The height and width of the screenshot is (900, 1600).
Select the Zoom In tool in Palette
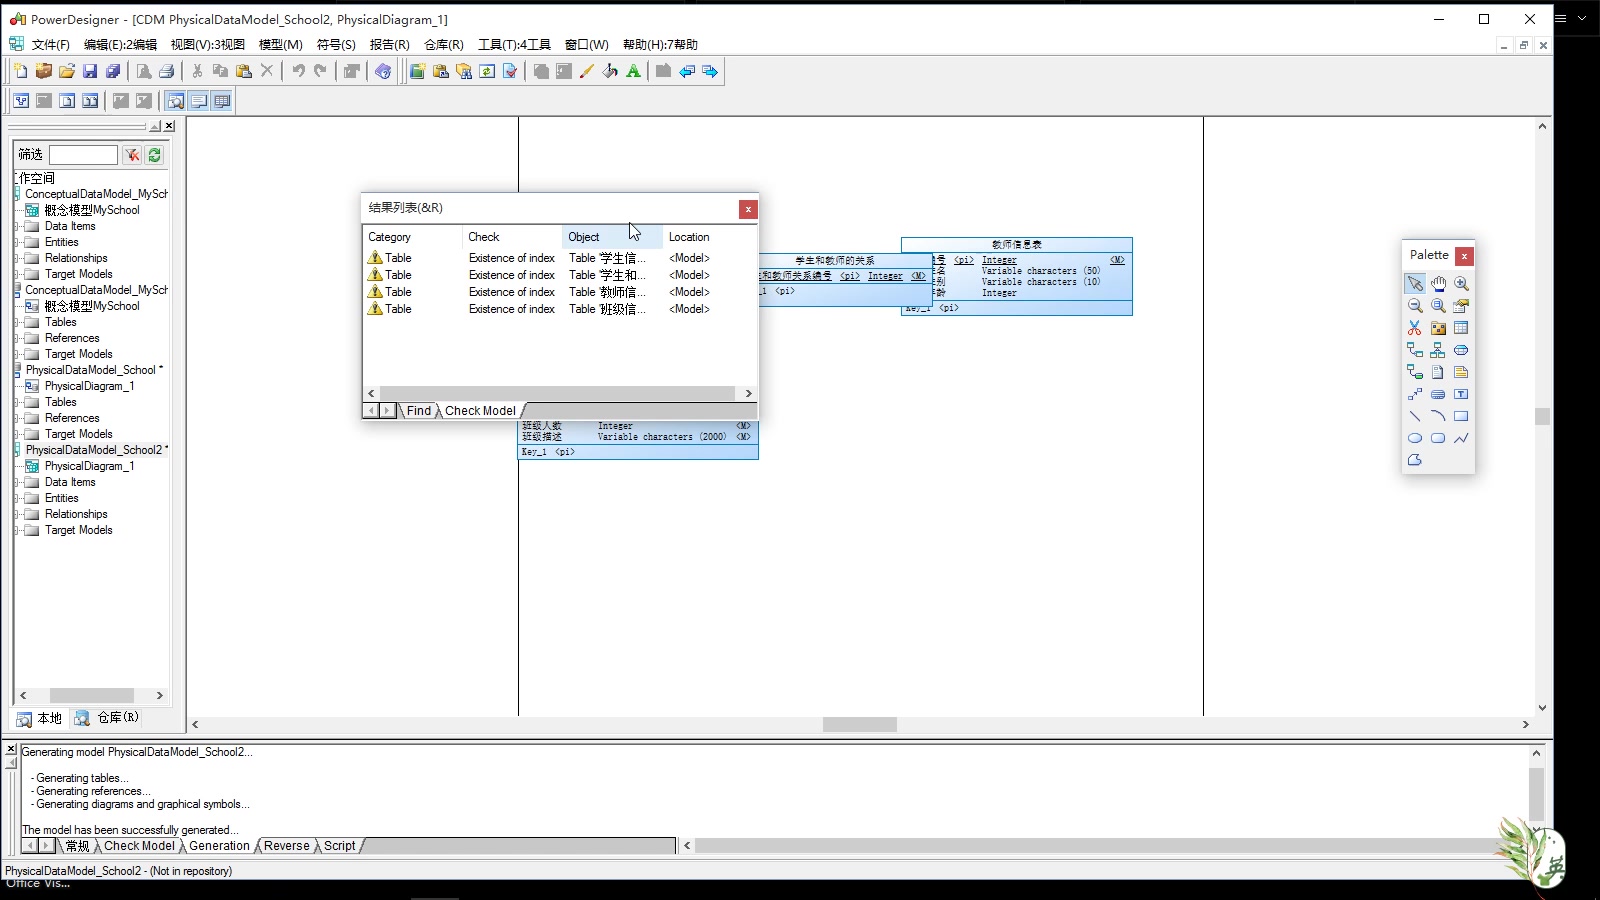click(1461, 284)
